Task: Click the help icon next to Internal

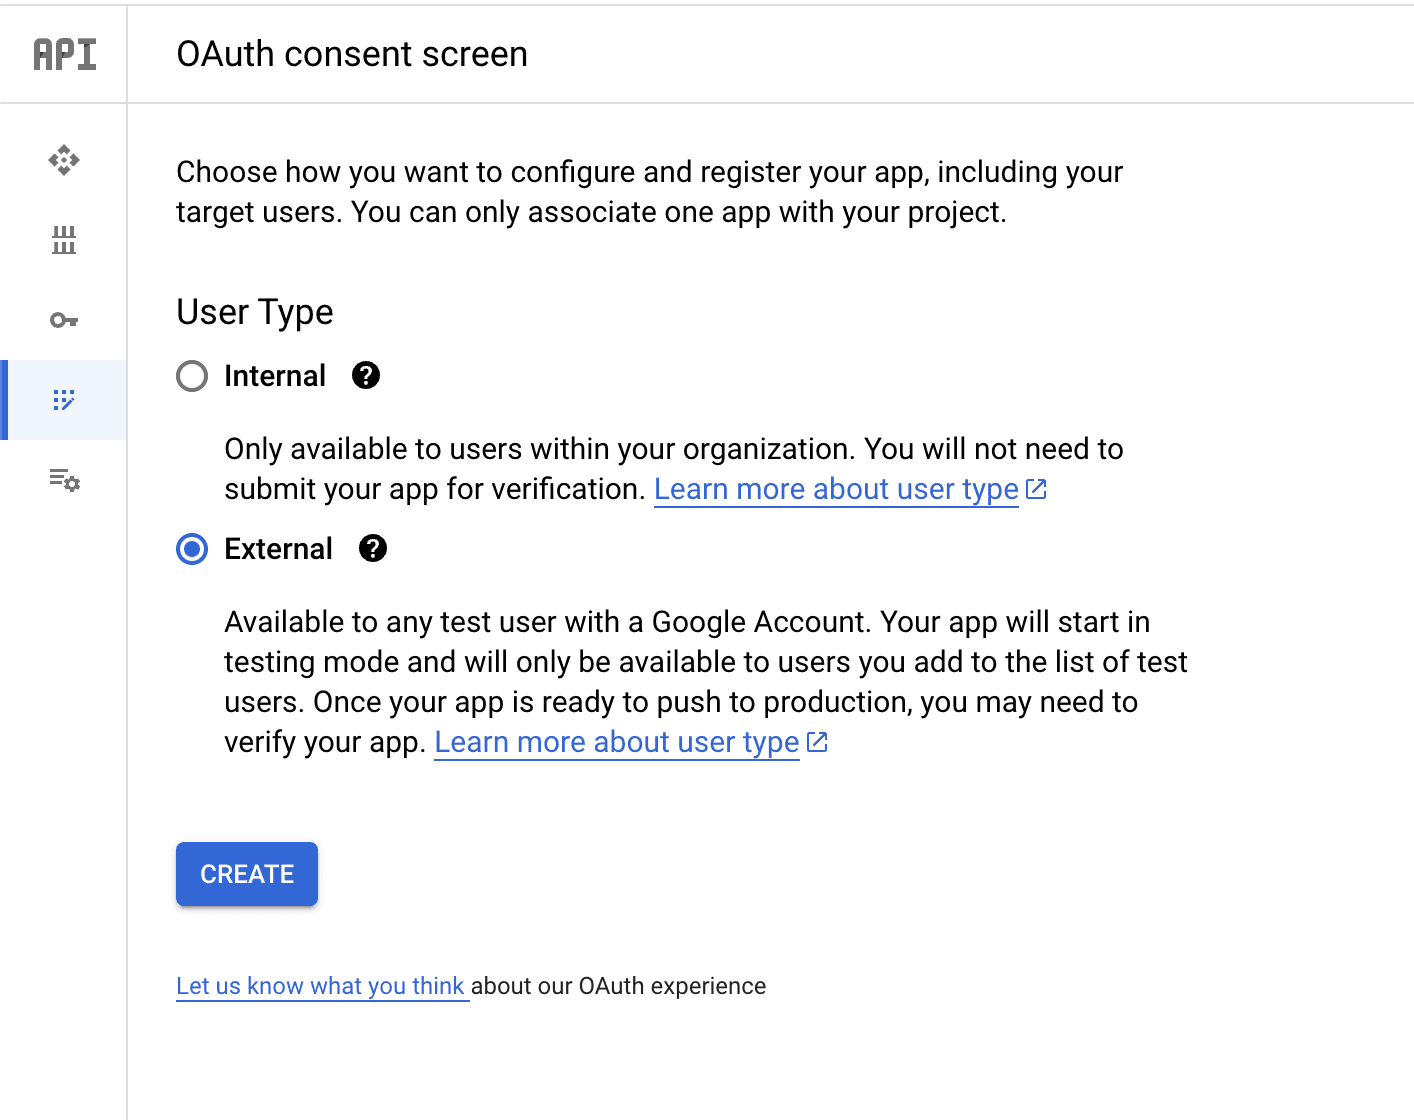Action: point(366,375)
